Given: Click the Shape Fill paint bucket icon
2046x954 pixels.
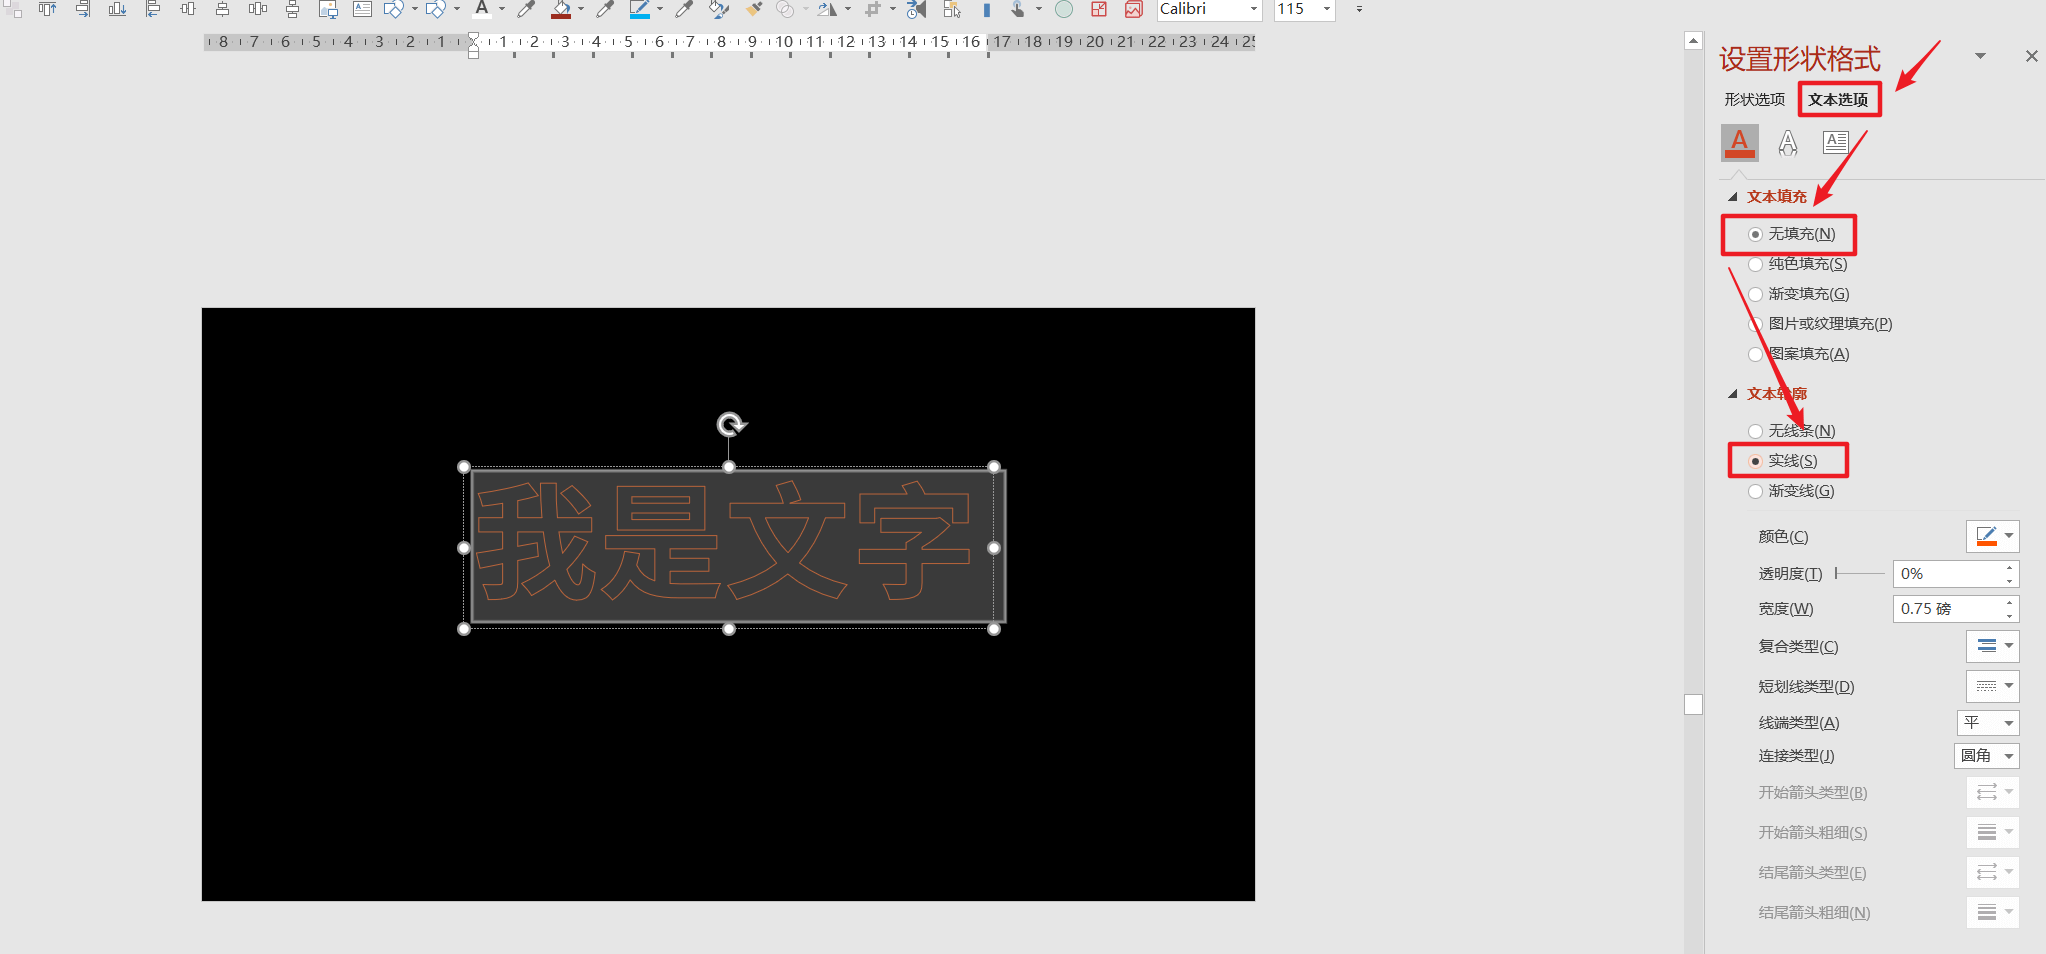Looking at the screenshot, I should tap(561, 9).
